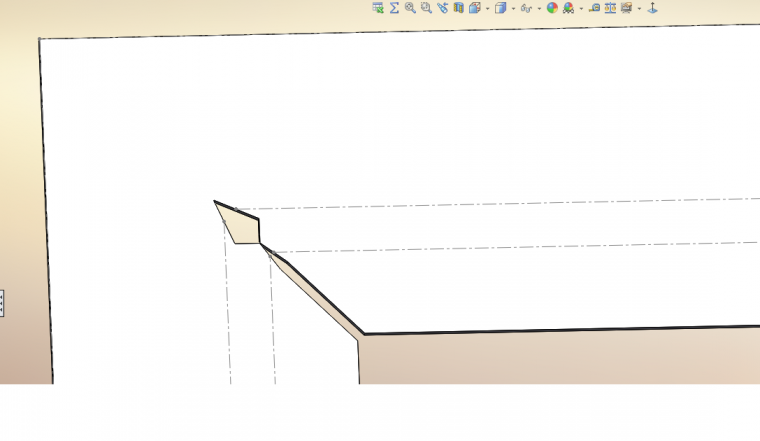Open Edit Appearance color ball
Image resolution: width=760 pixels, height=441 pixels.
tap(552, 8)
